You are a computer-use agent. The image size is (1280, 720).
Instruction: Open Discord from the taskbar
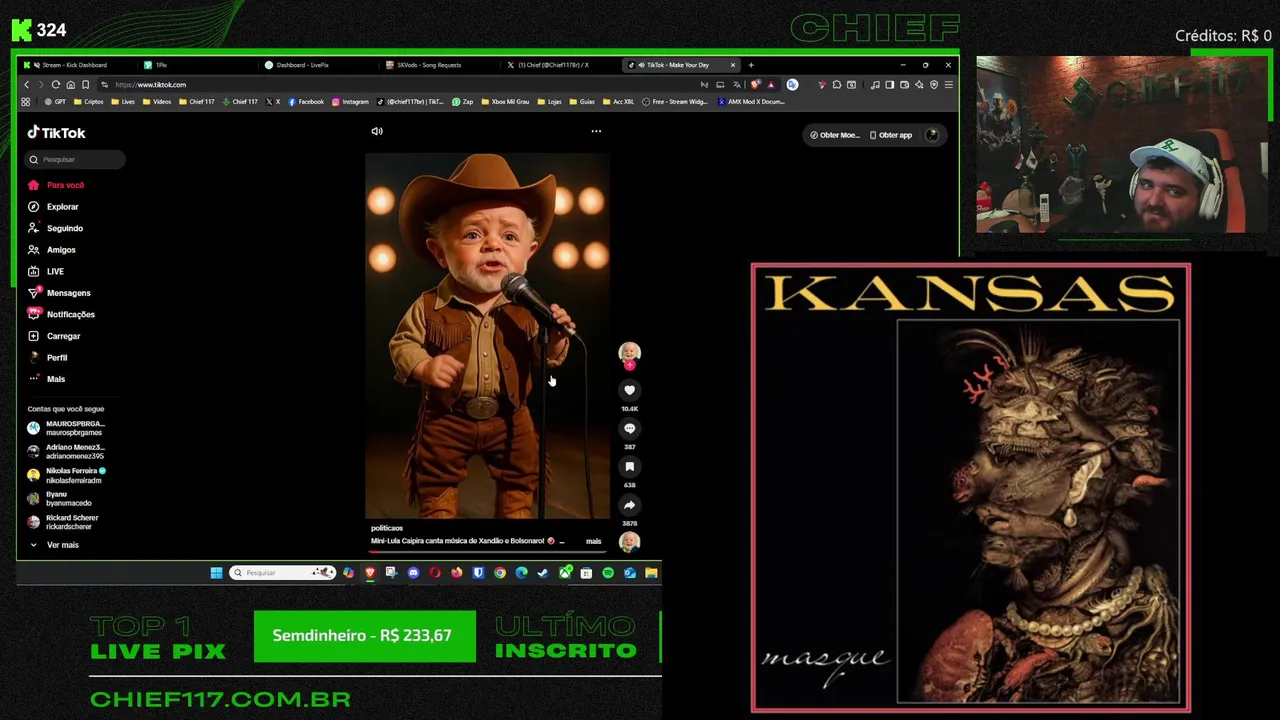413,573
